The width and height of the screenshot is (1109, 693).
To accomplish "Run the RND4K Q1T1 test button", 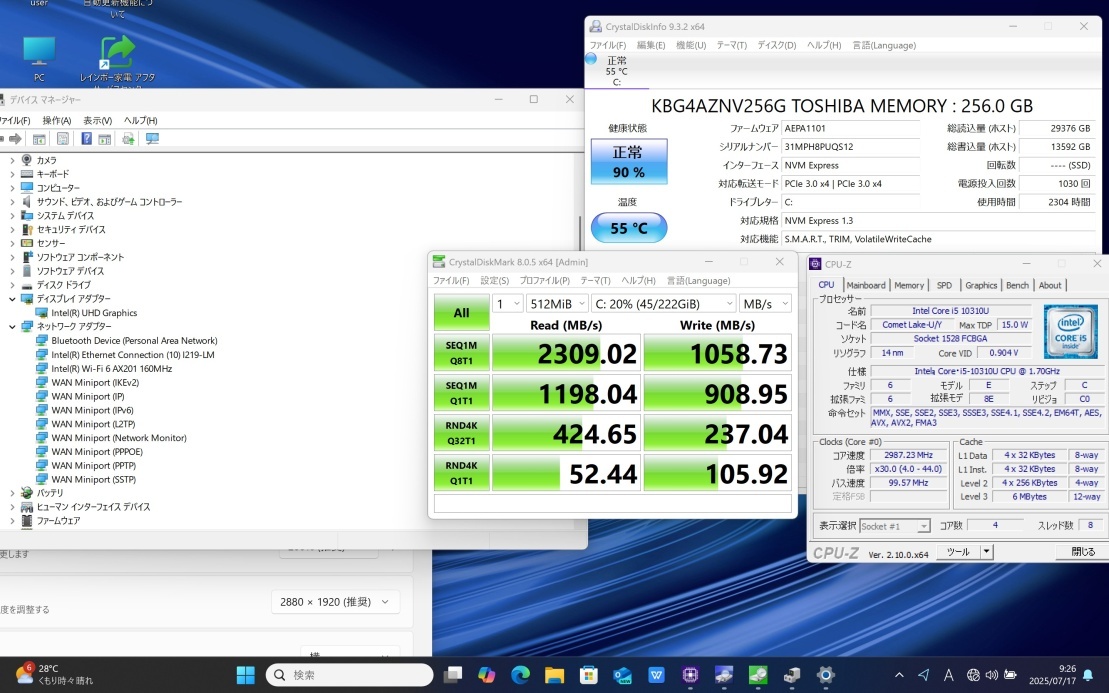I will pos(461,473).
